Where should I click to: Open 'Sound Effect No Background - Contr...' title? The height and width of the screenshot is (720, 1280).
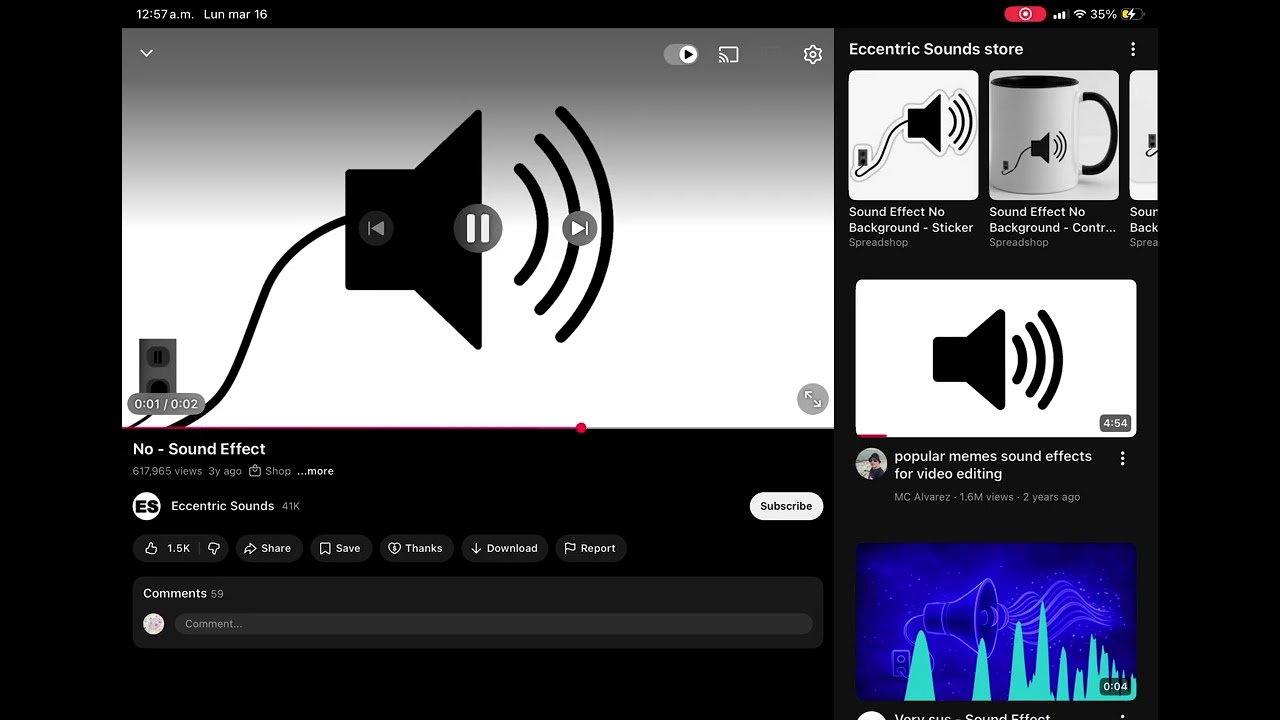point(1052,219)
